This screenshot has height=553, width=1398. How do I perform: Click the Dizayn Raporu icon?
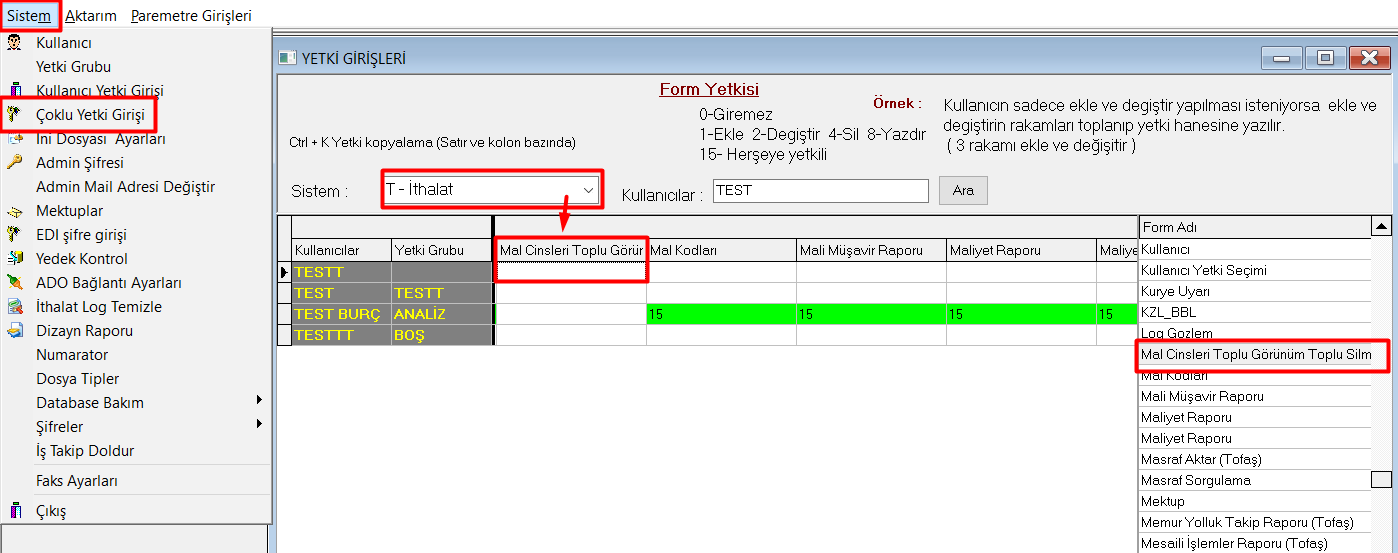click(14, 331)
